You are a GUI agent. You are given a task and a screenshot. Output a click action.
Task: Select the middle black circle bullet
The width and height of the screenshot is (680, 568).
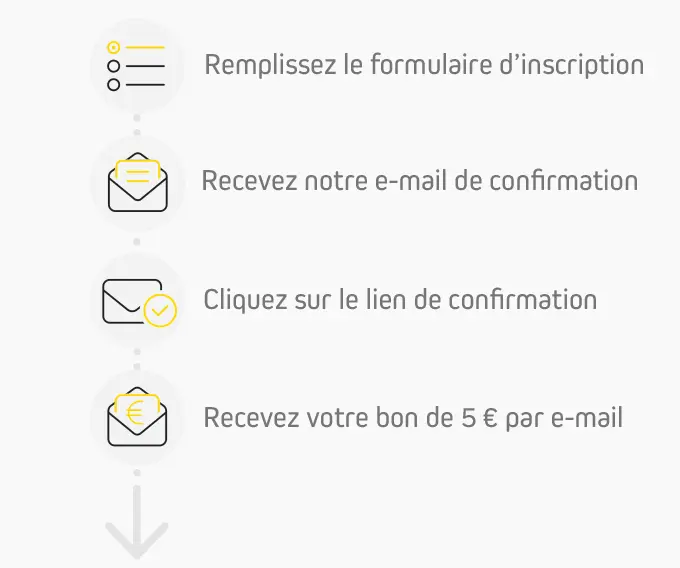pyautogui.click(x=114, y=66)
